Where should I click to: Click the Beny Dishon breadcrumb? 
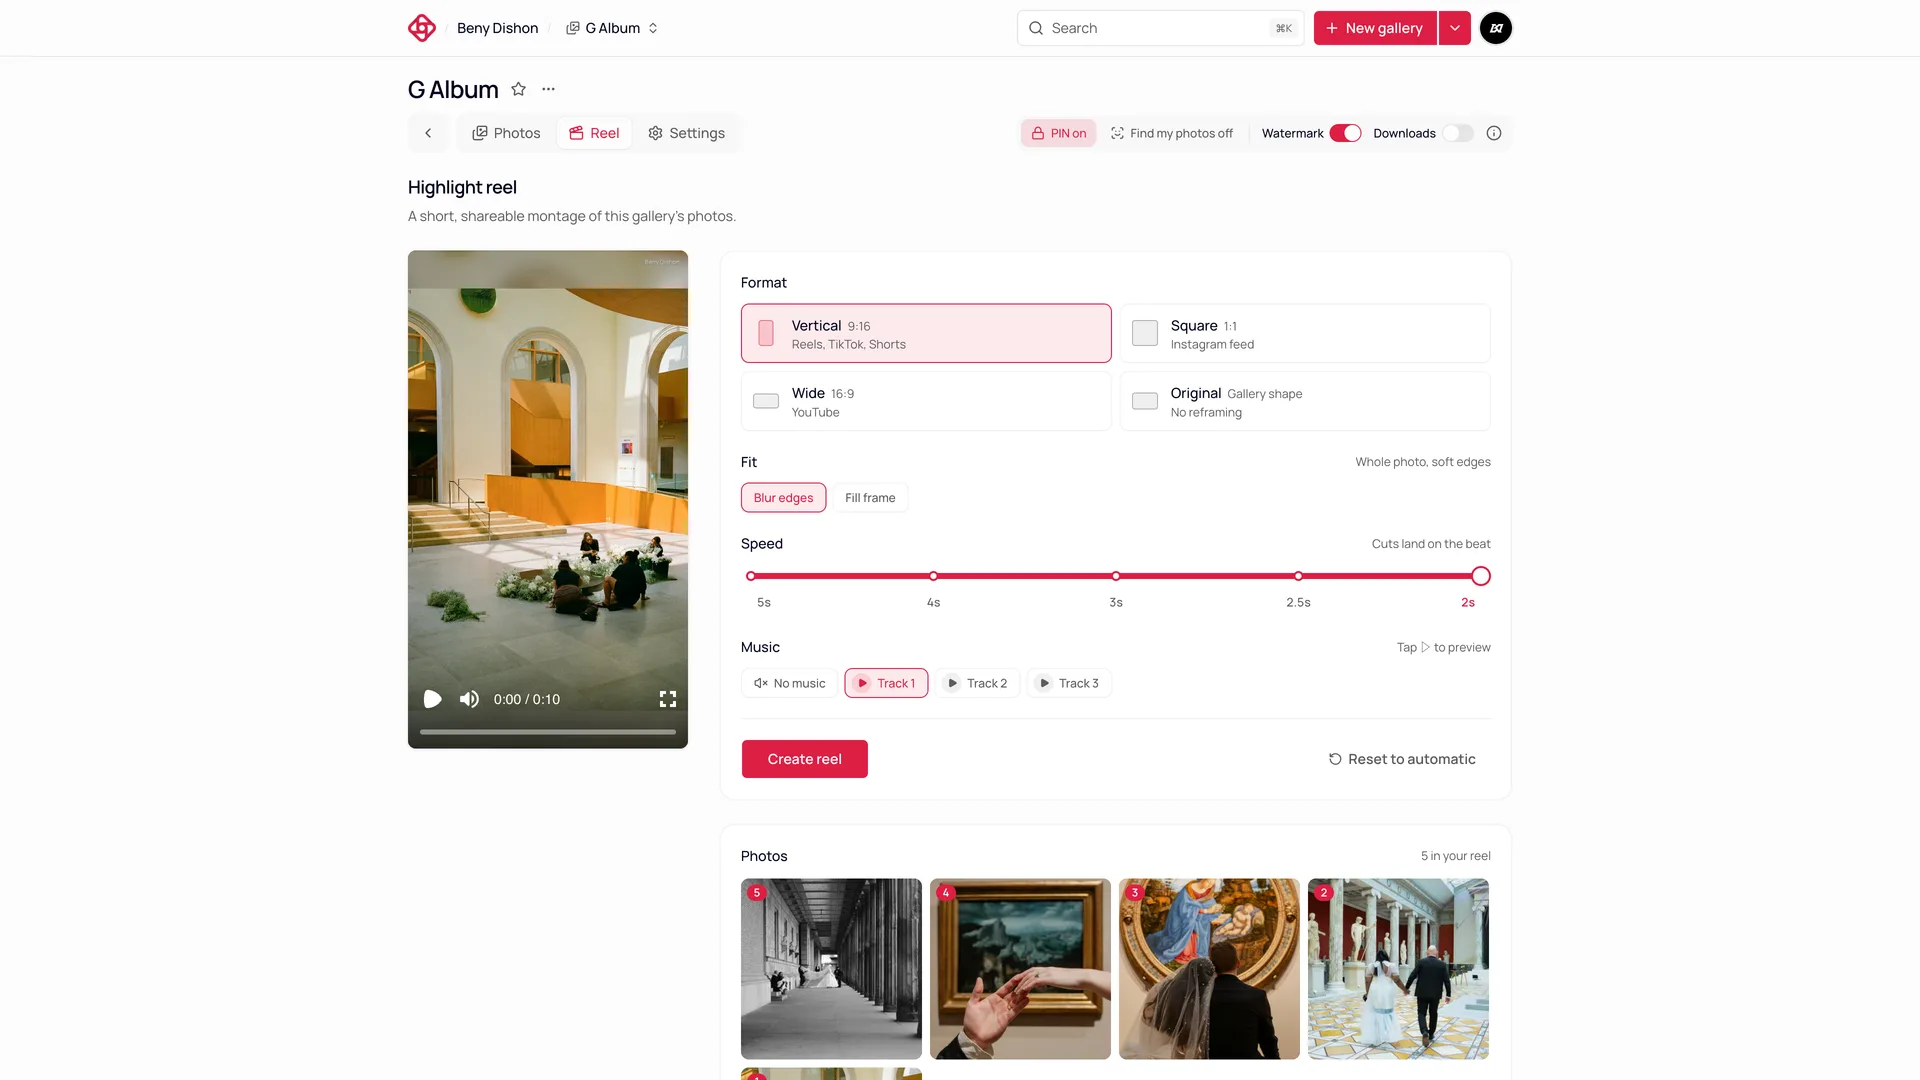point(497,28)
